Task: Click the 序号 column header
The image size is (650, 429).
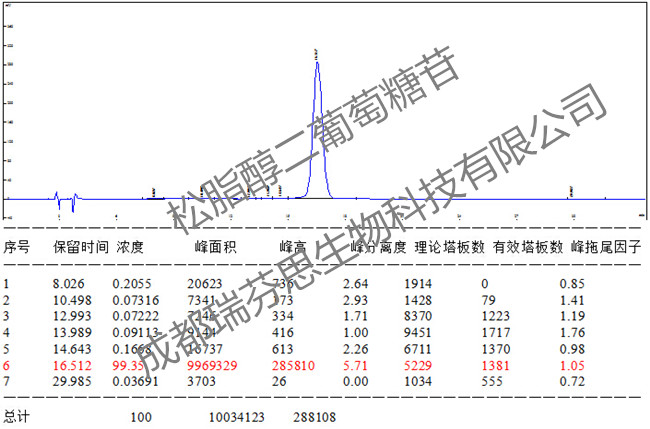Action: click(17, 247)
